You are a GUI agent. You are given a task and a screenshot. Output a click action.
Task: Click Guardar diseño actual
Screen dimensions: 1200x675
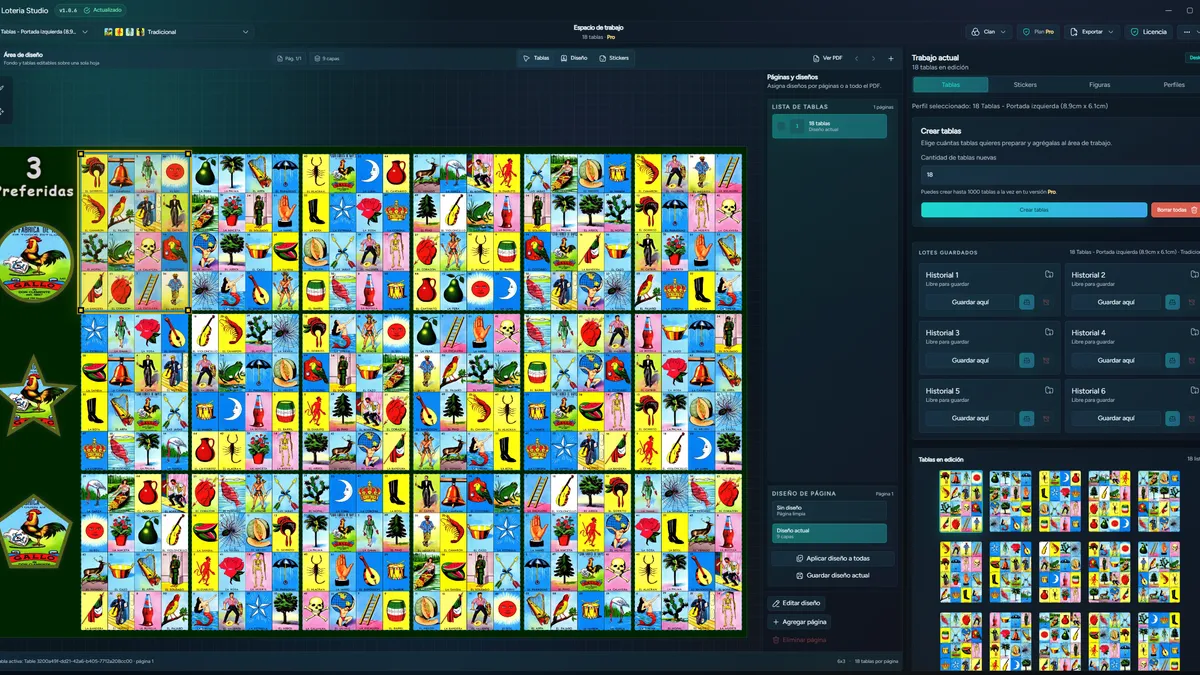point(831,575)
